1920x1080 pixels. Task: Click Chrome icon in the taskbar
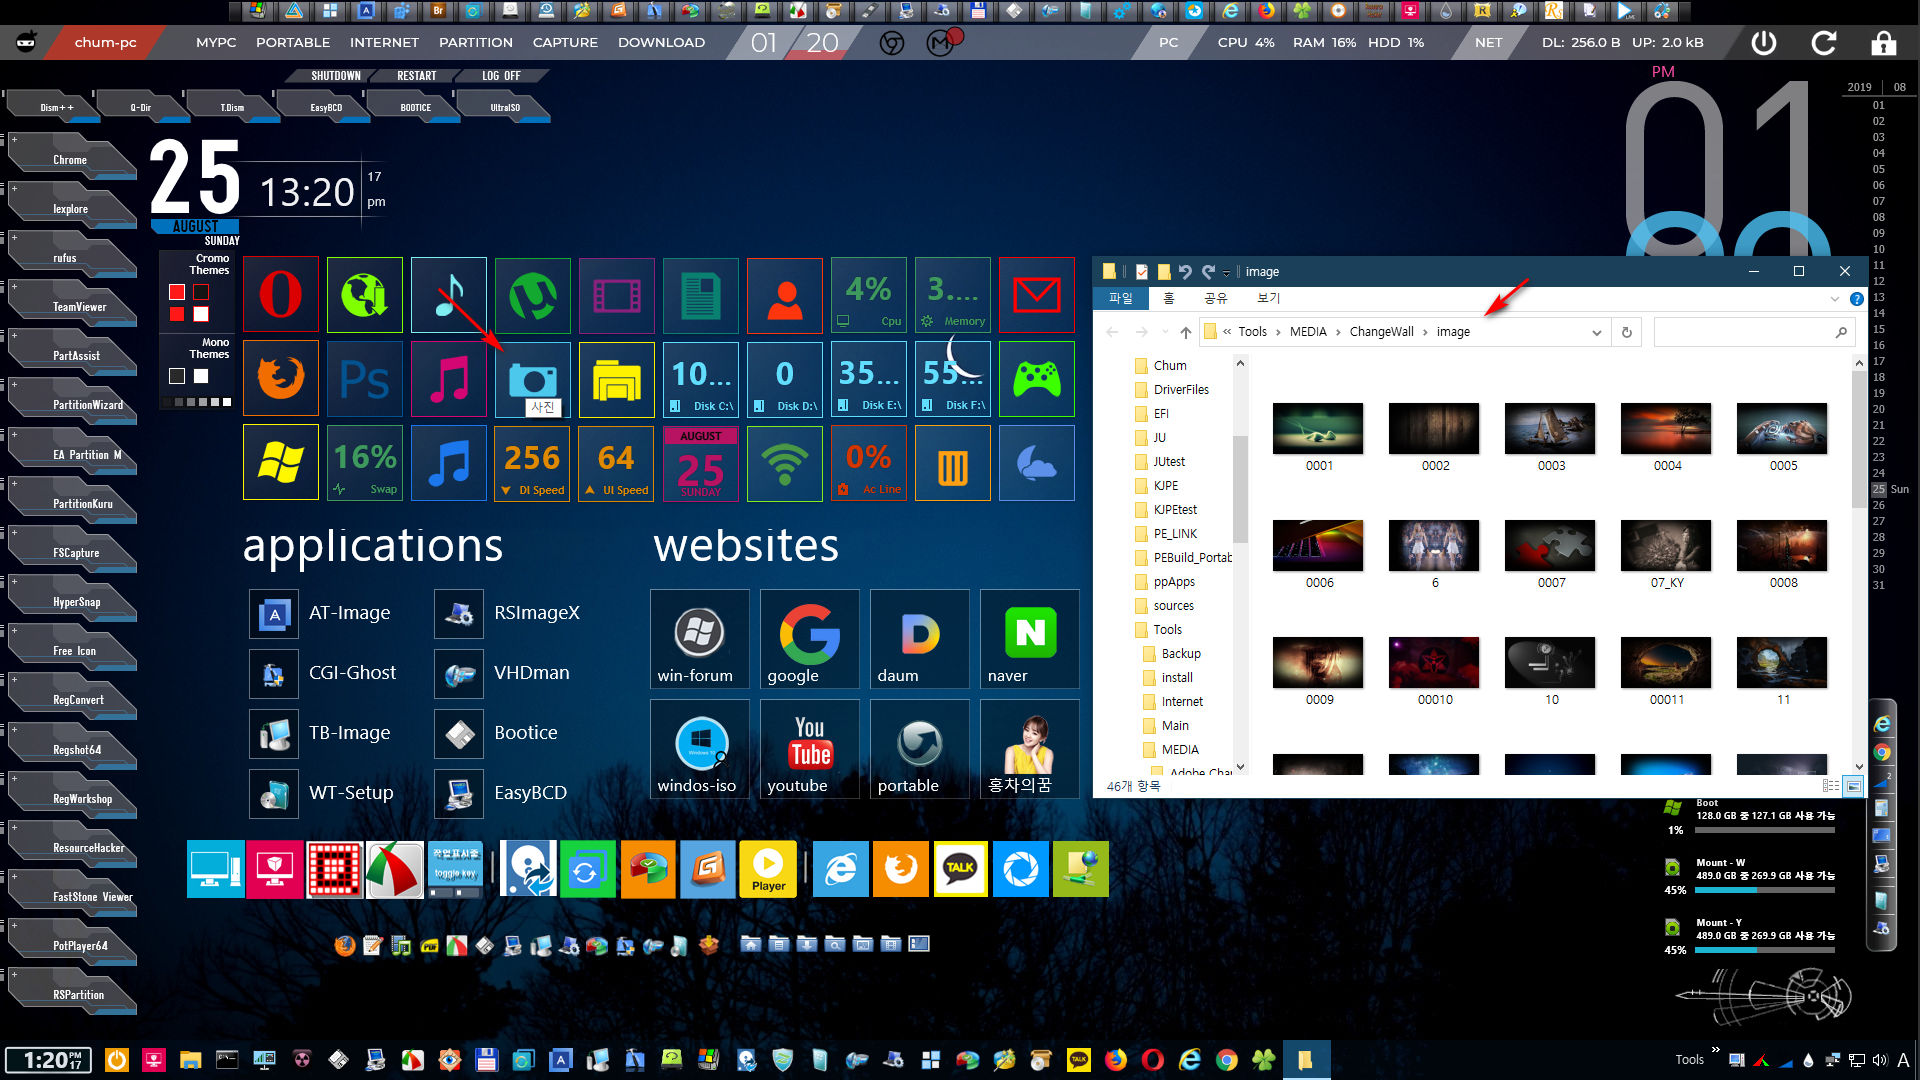click(x=1227, y=1060)
